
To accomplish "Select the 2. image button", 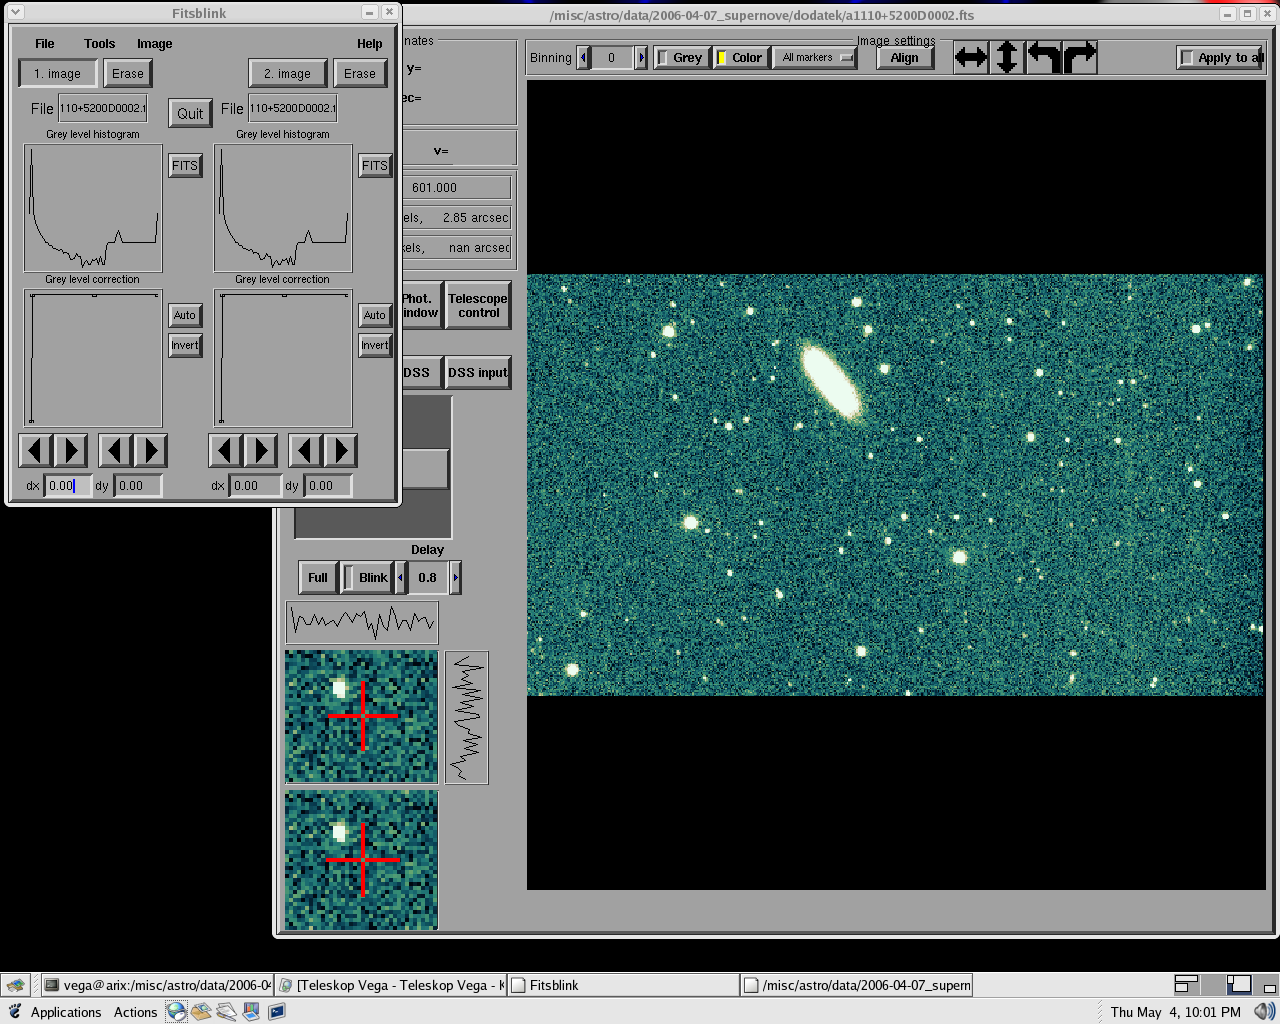I will tap(288, 74).
